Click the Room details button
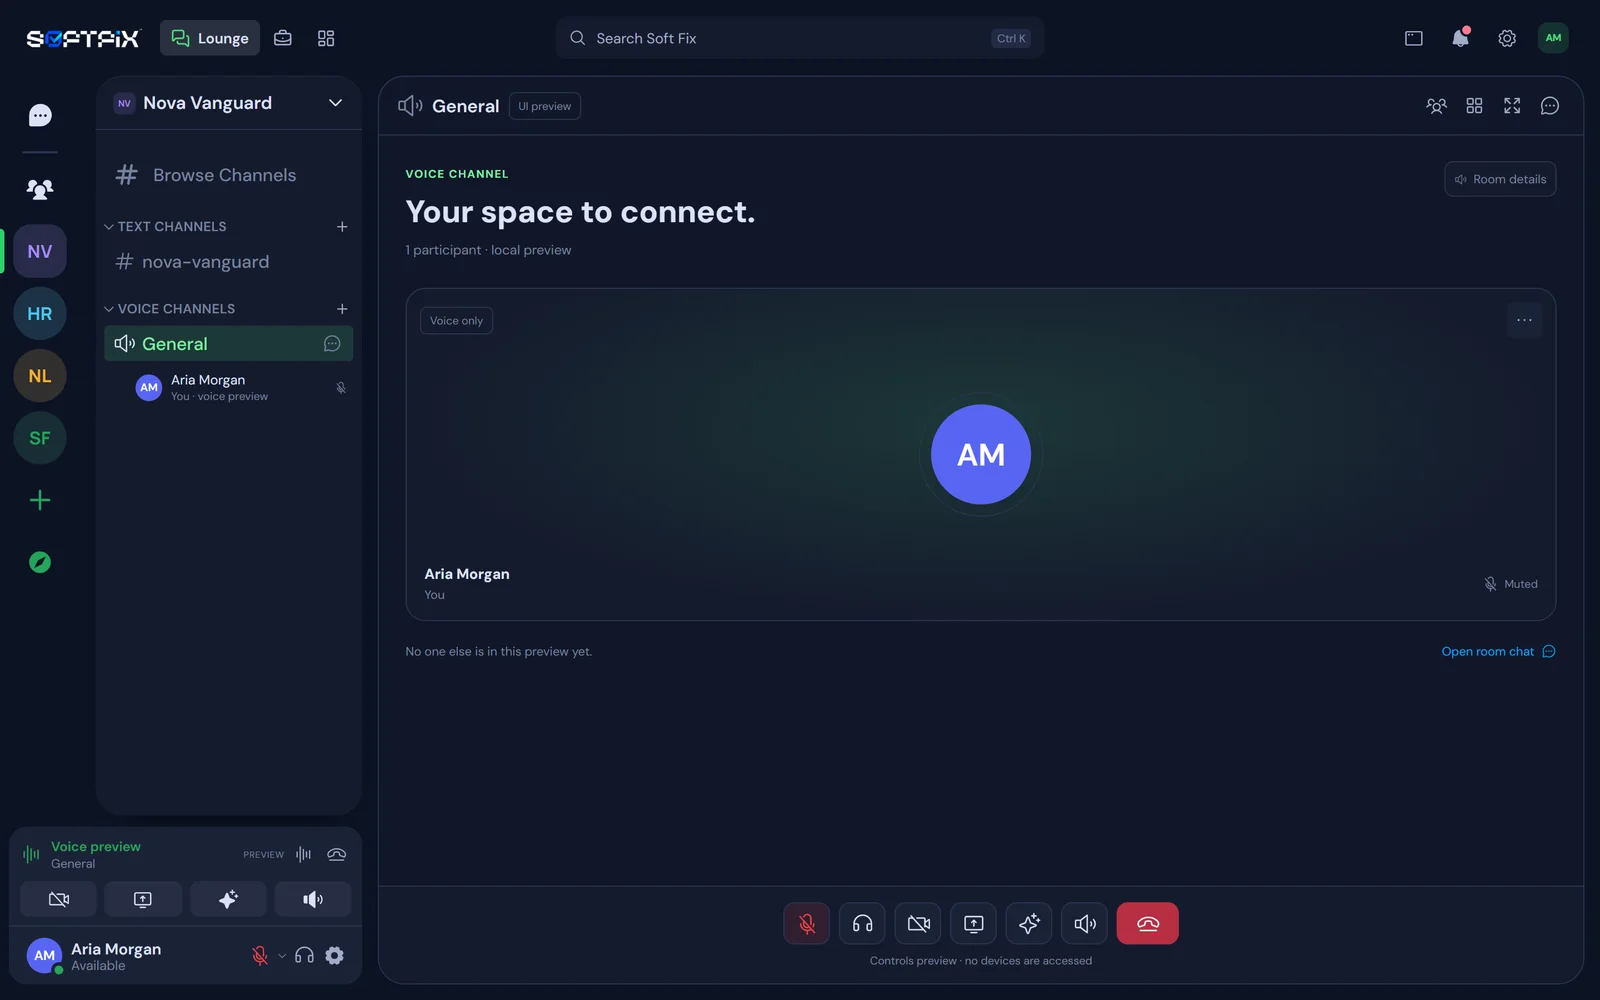 click(x=1500, y=179)
